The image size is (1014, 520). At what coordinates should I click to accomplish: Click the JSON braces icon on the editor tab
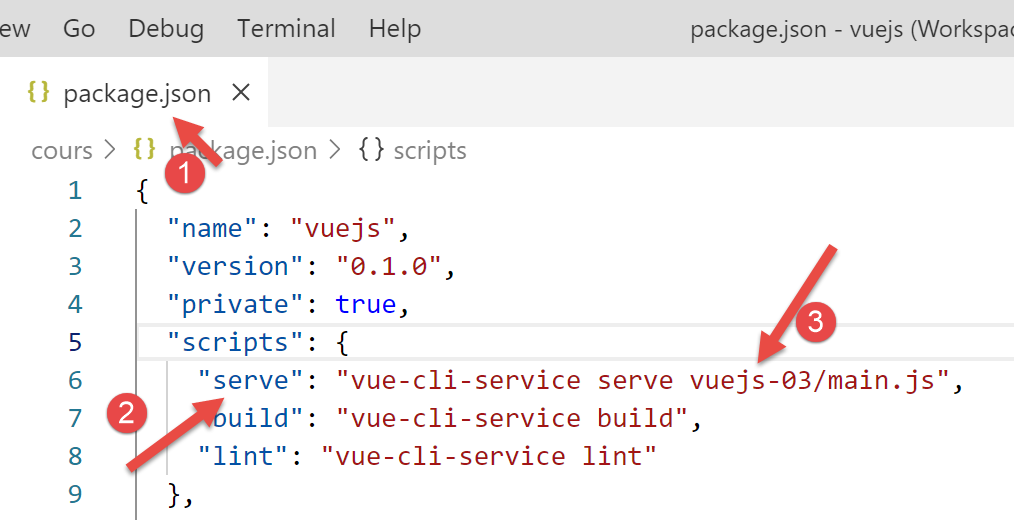[39, 93]
